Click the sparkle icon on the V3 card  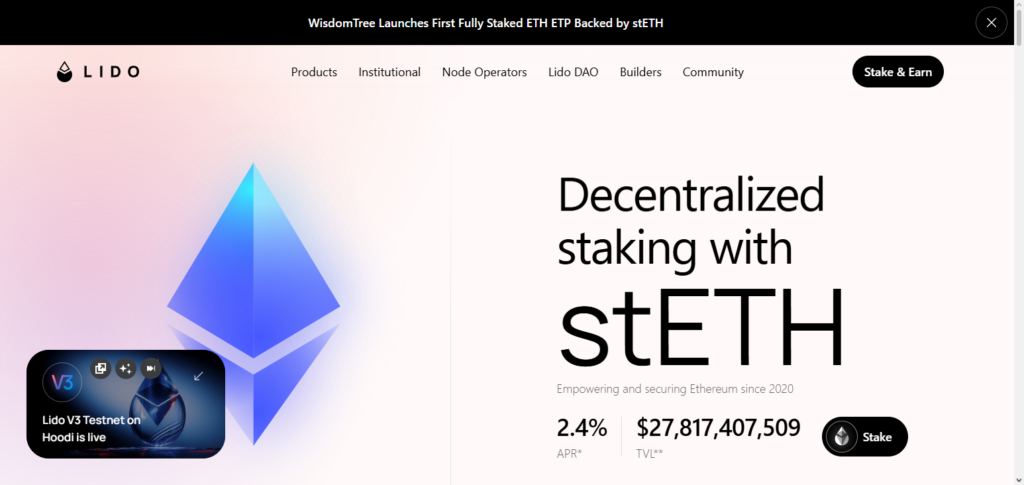pos(125,369)
